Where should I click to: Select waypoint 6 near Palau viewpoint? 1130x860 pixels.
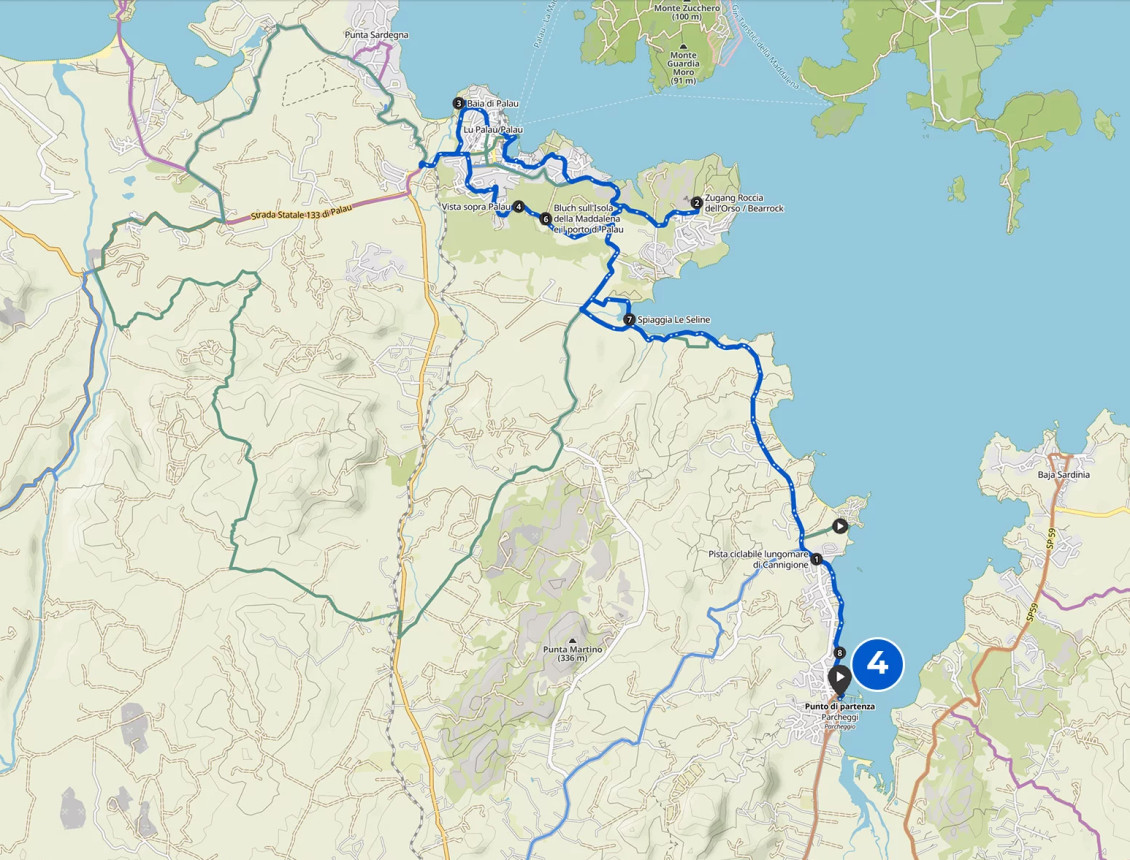point(546,218)
